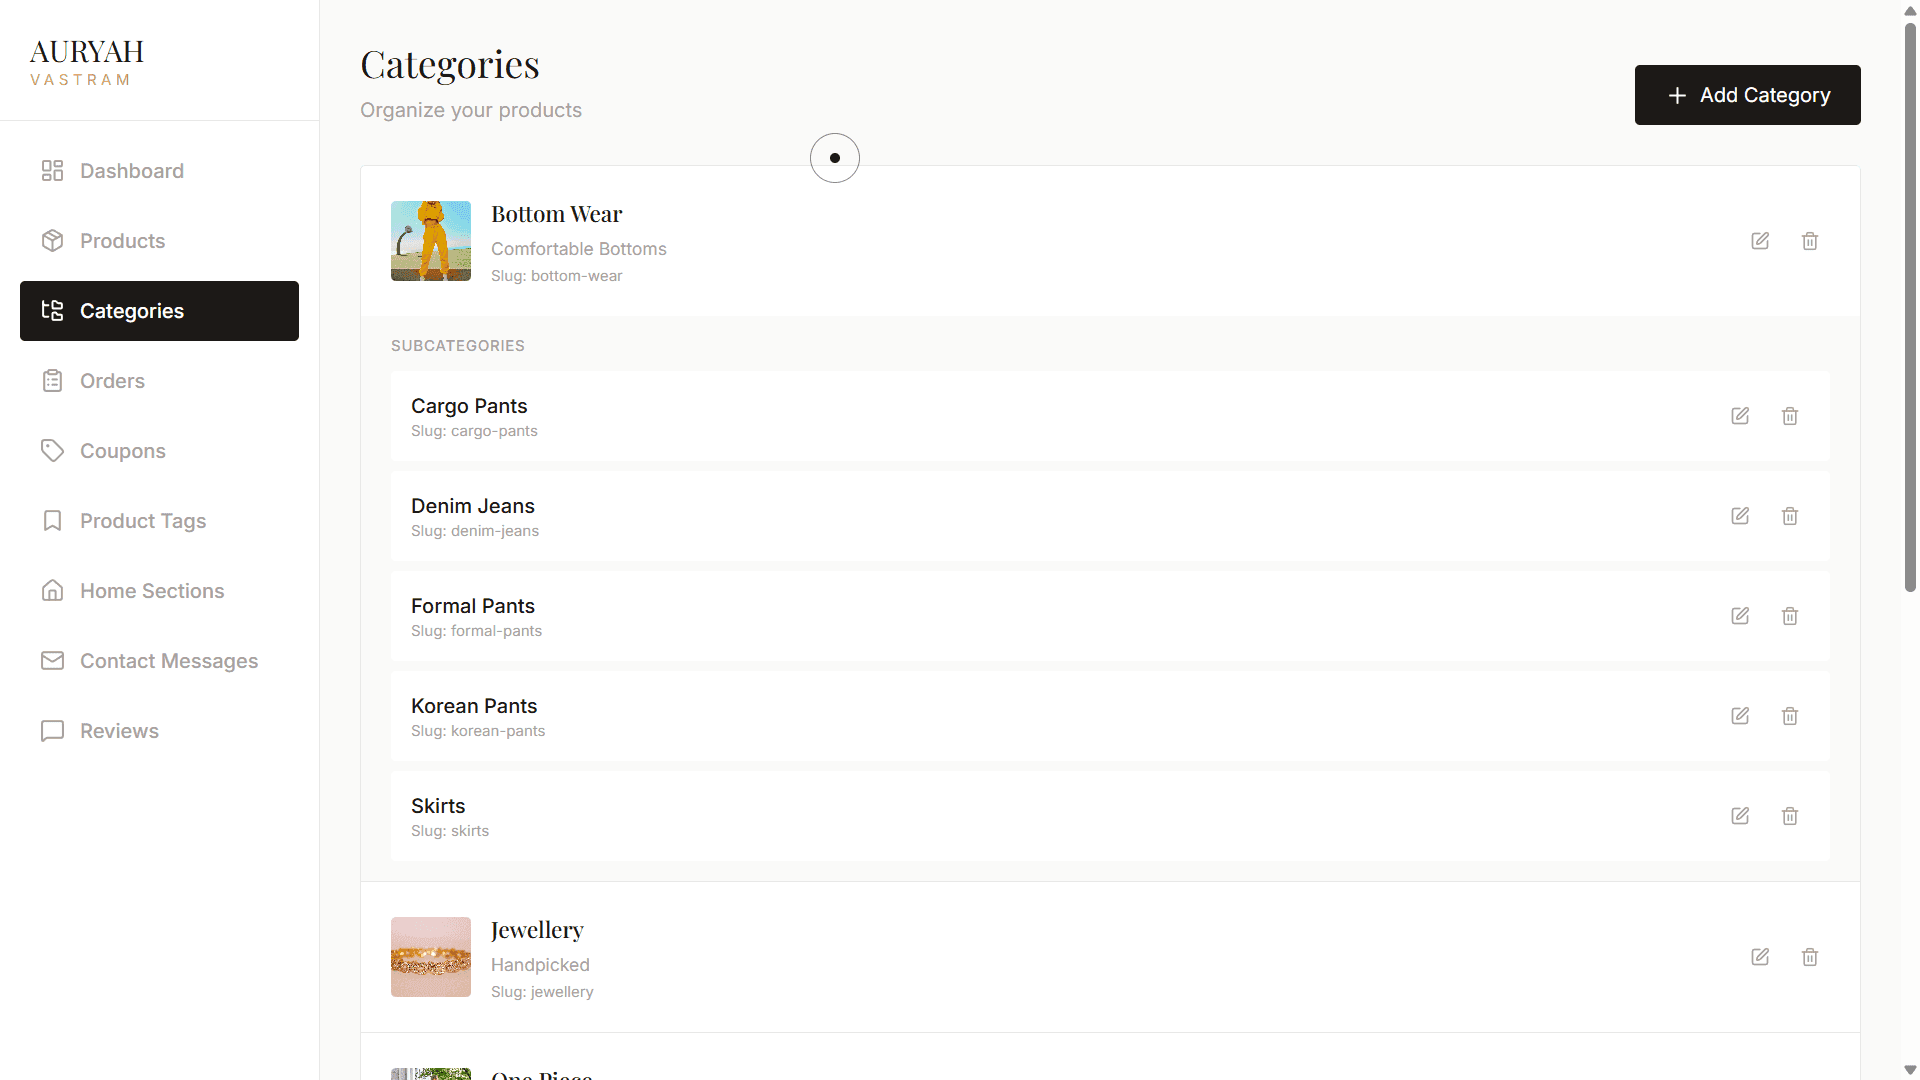Viewport: 1920px width, 1080px height.
Task: Edit the Bottom Wear category
Action: coord(1760,241)
